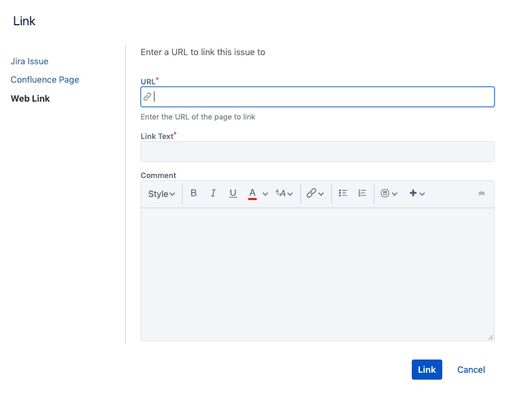This screenshot has width=506, height=394.
Task: Open the link insertion dropdown in toolbar
Action: tap(315, 193)
